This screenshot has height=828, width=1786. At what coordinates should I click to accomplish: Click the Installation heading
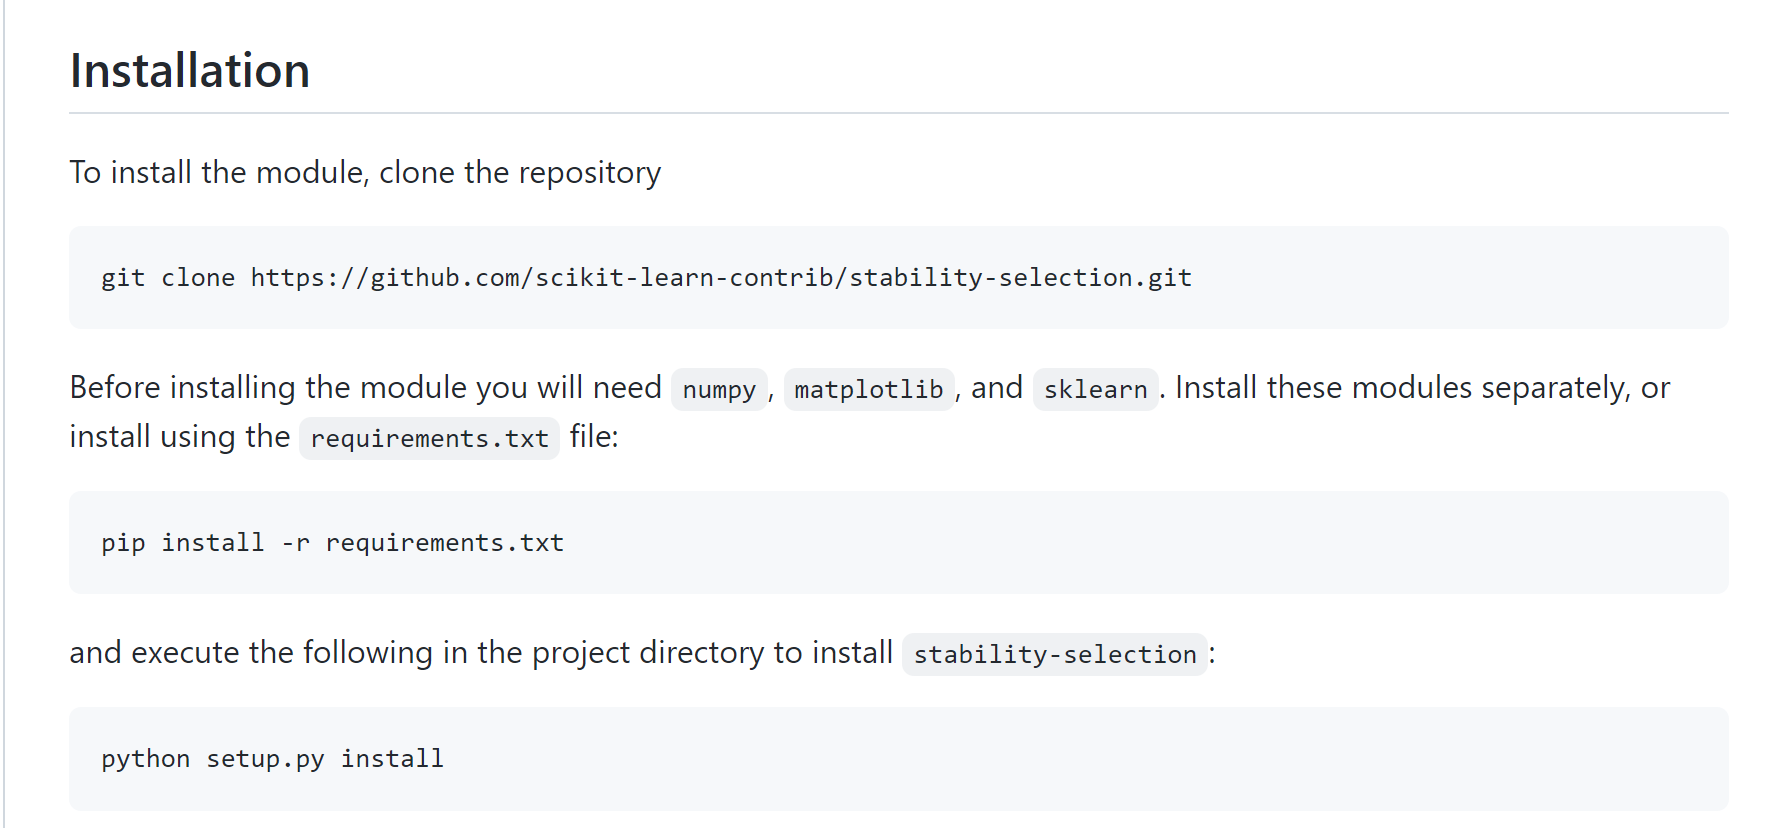[190, 71]
